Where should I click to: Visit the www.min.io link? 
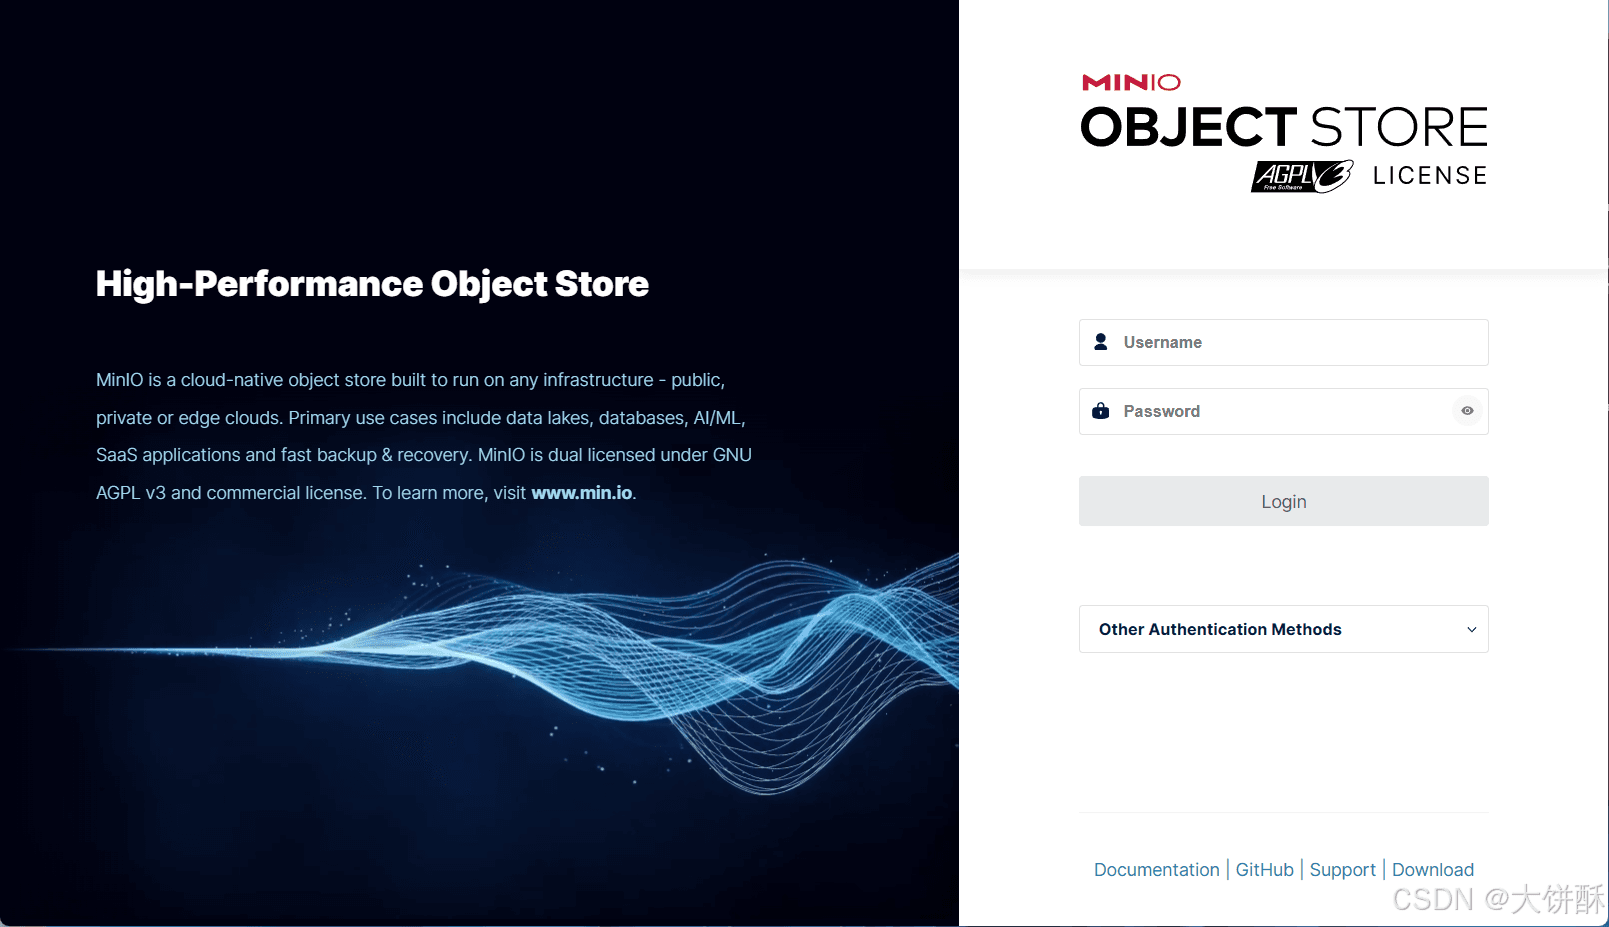point(582,493)
